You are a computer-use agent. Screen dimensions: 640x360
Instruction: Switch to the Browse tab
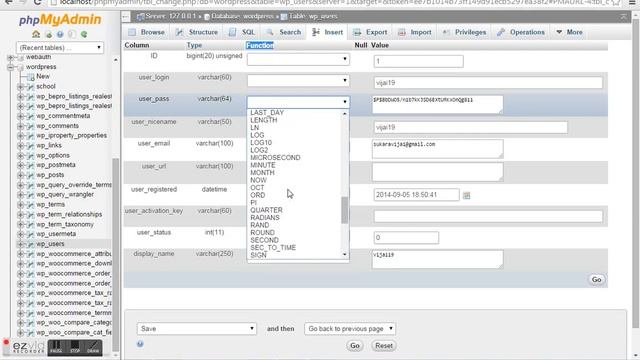click(x=146, y=32)
